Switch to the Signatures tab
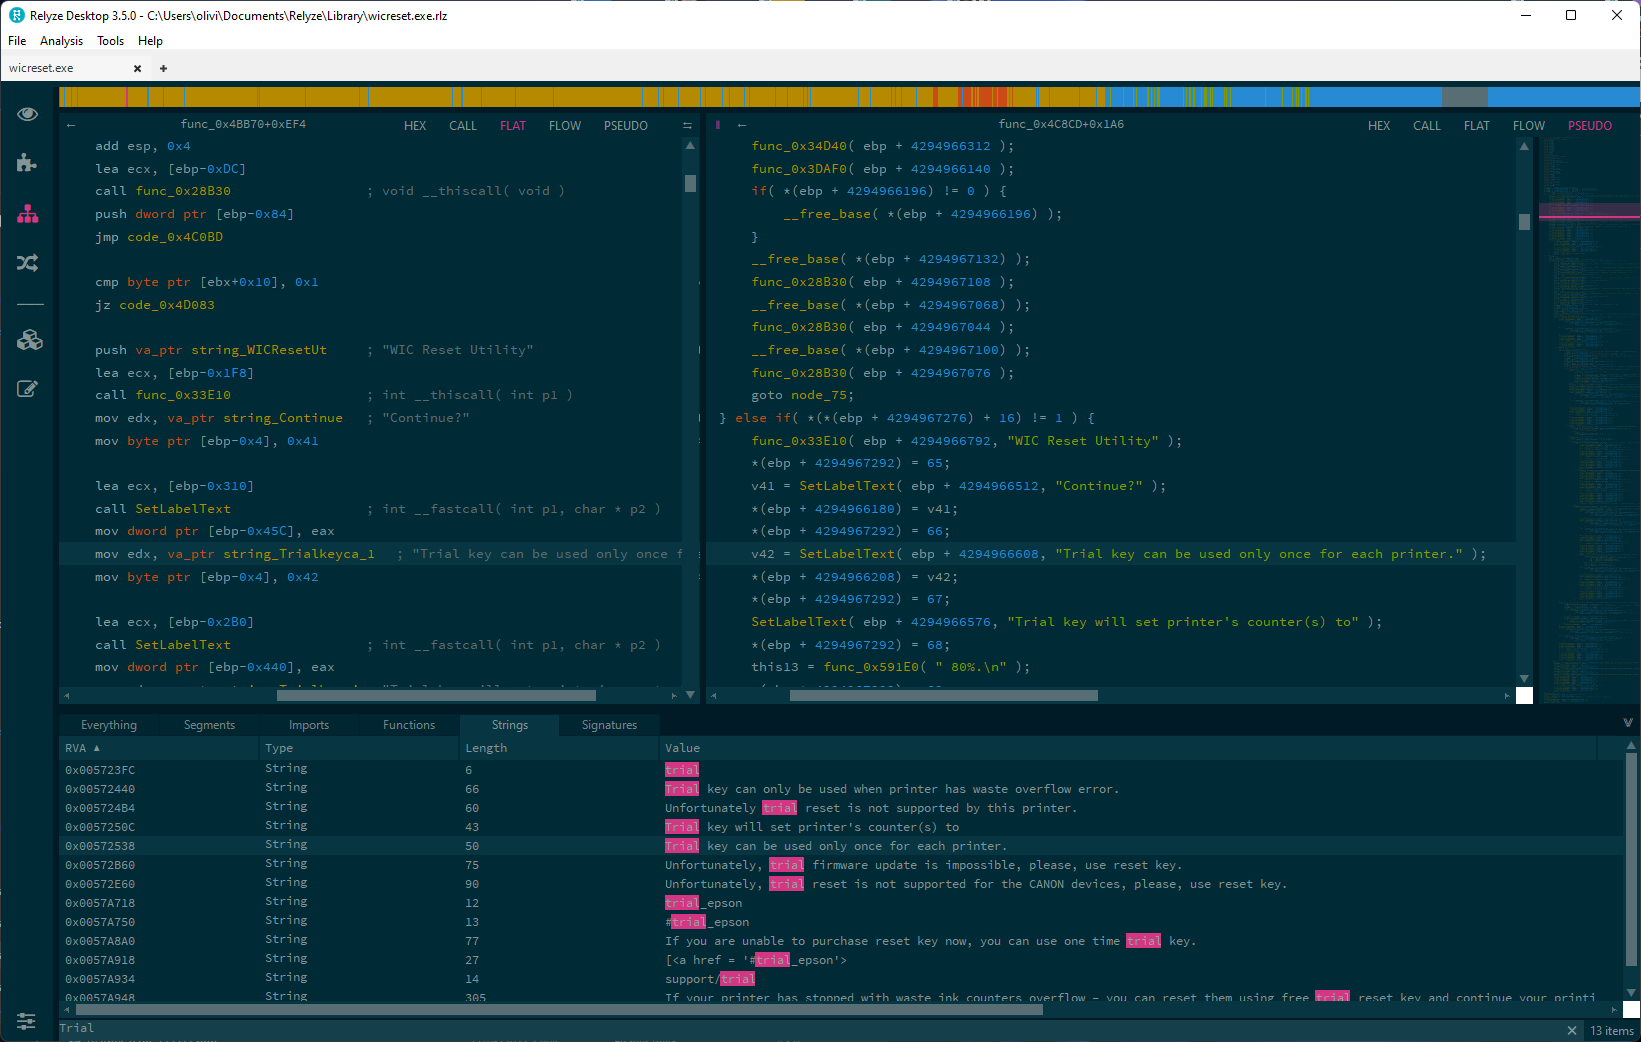This screenshot has width=1641, height=1042. 609,725
